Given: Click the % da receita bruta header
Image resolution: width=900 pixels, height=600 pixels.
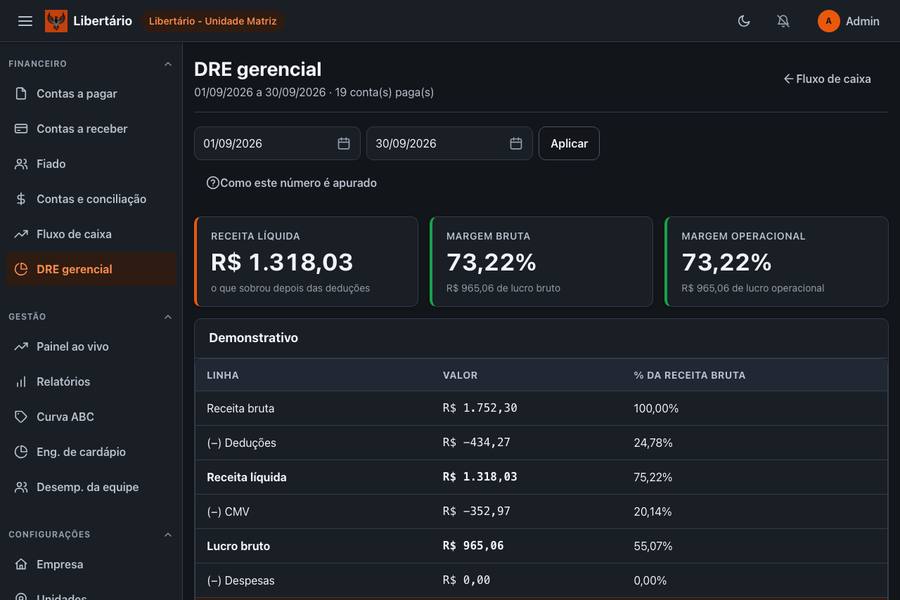Looking at the screenshot, I should click(x=689, y=376).
